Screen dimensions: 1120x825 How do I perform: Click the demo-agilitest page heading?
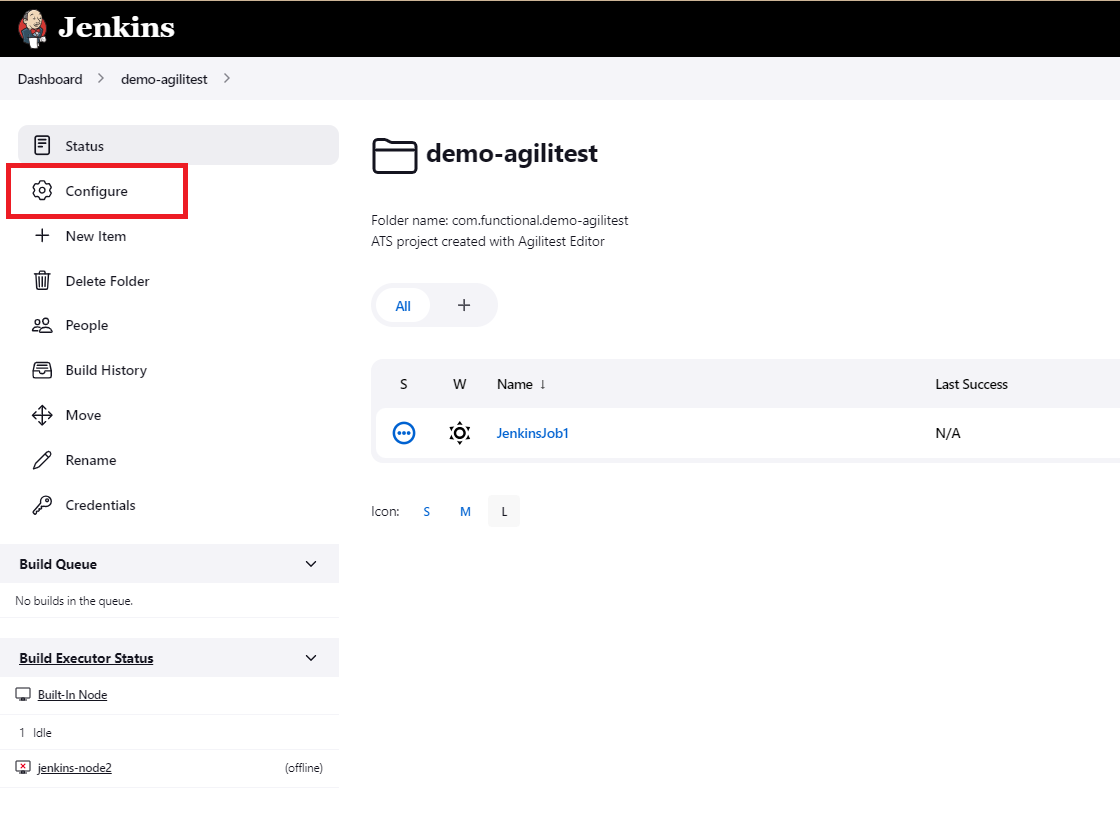click(512, 154)
